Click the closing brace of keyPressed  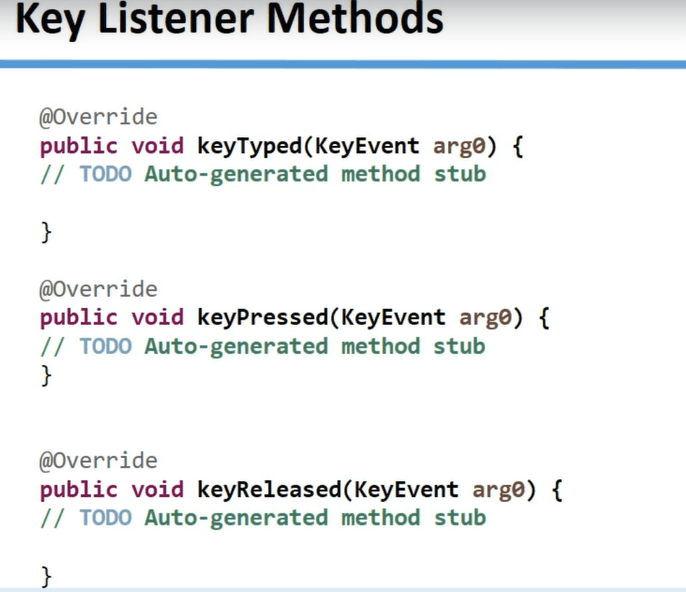point(46,375)
